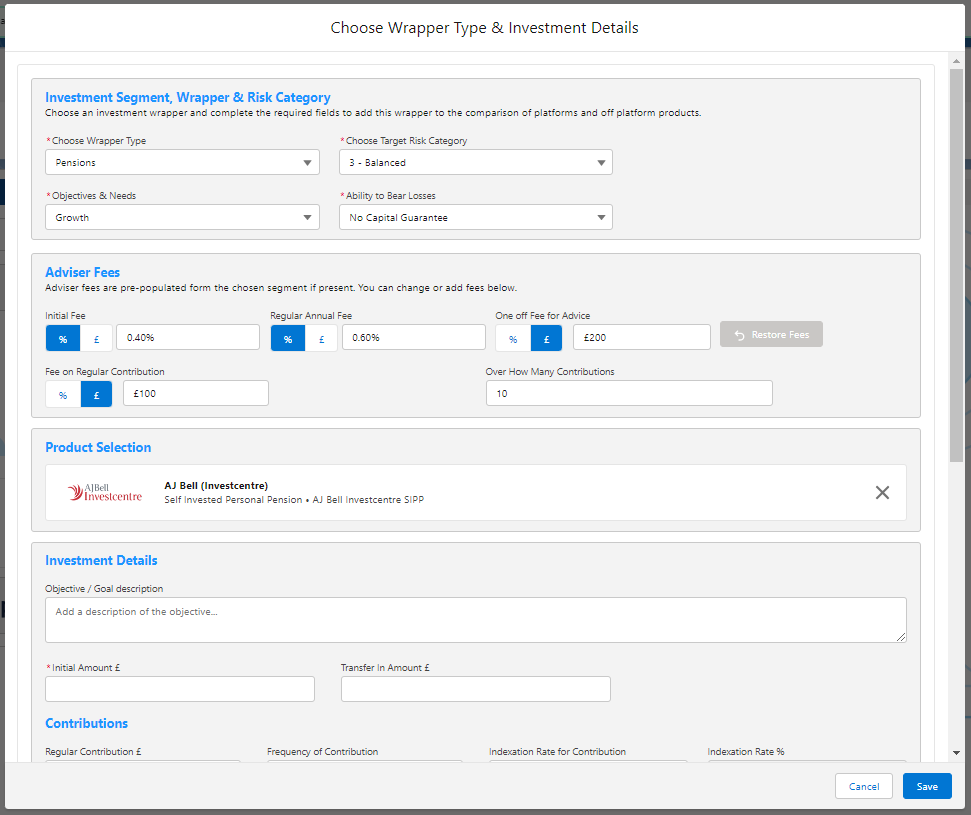Focus the Initial Fee value field
The height and width of the screenshot is (815, 971).
point(188,337)
